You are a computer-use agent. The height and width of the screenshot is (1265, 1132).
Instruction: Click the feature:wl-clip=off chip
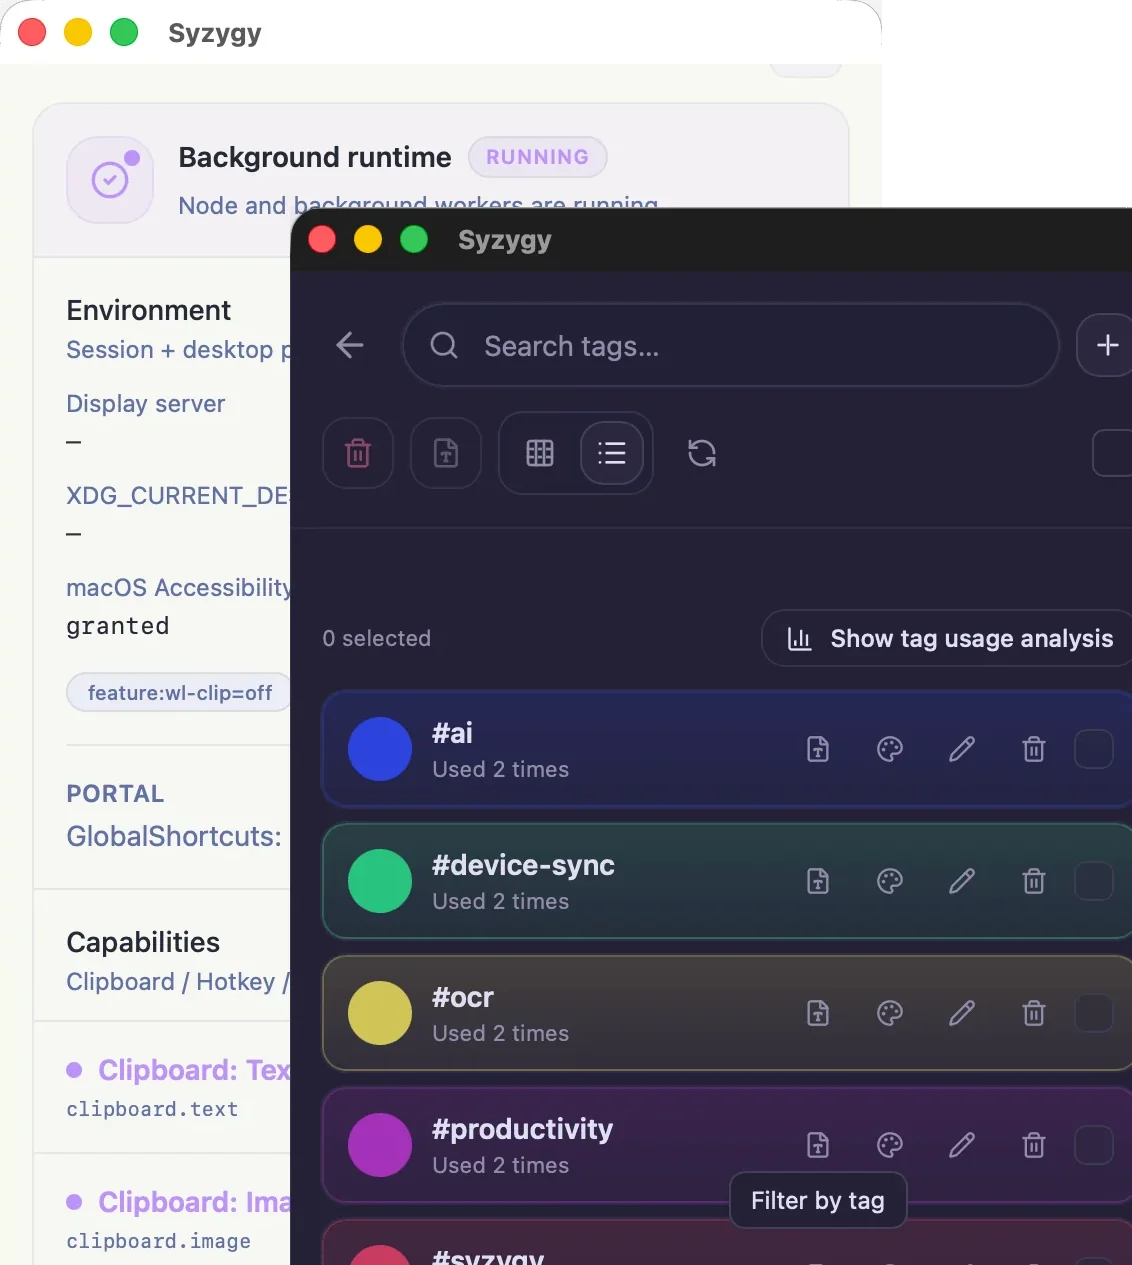click(x=179, y=693)
